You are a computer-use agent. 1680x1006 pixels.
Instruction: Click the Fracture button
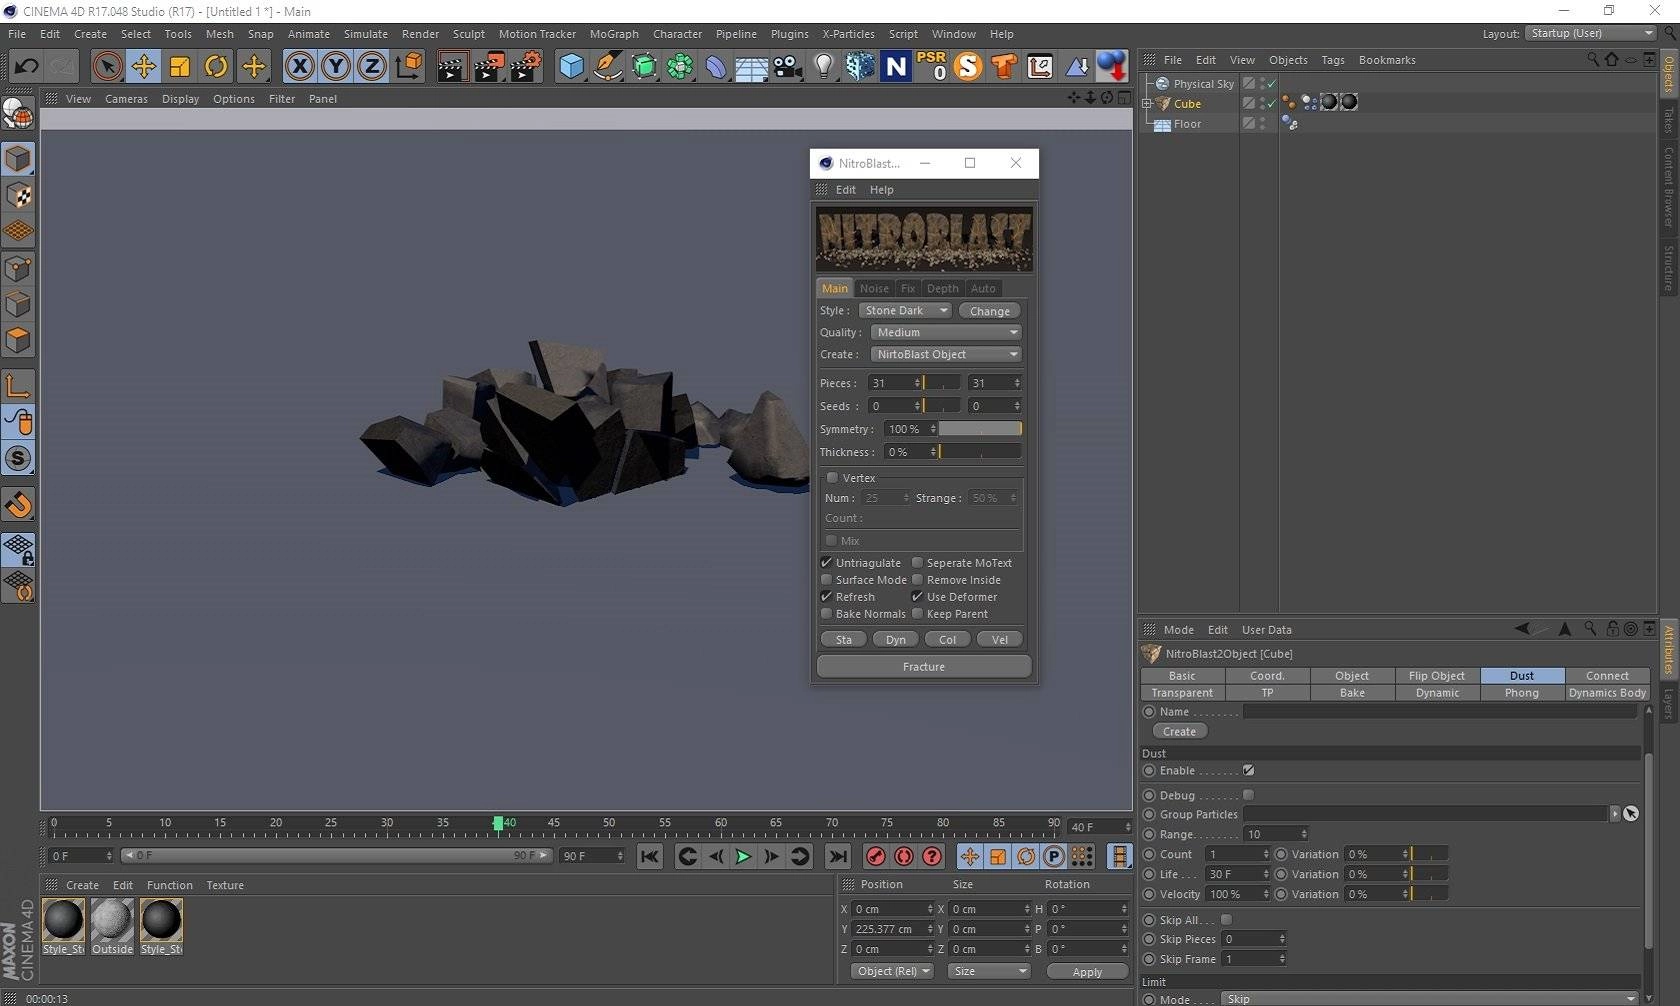924,667
